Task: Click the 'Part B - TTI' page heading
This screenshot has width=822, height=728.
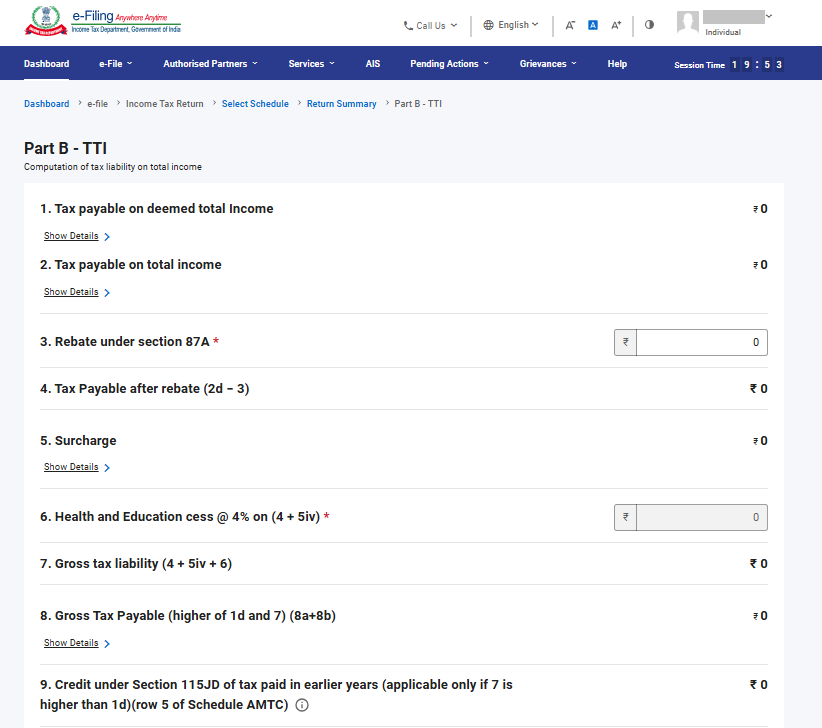Action: 66,148
